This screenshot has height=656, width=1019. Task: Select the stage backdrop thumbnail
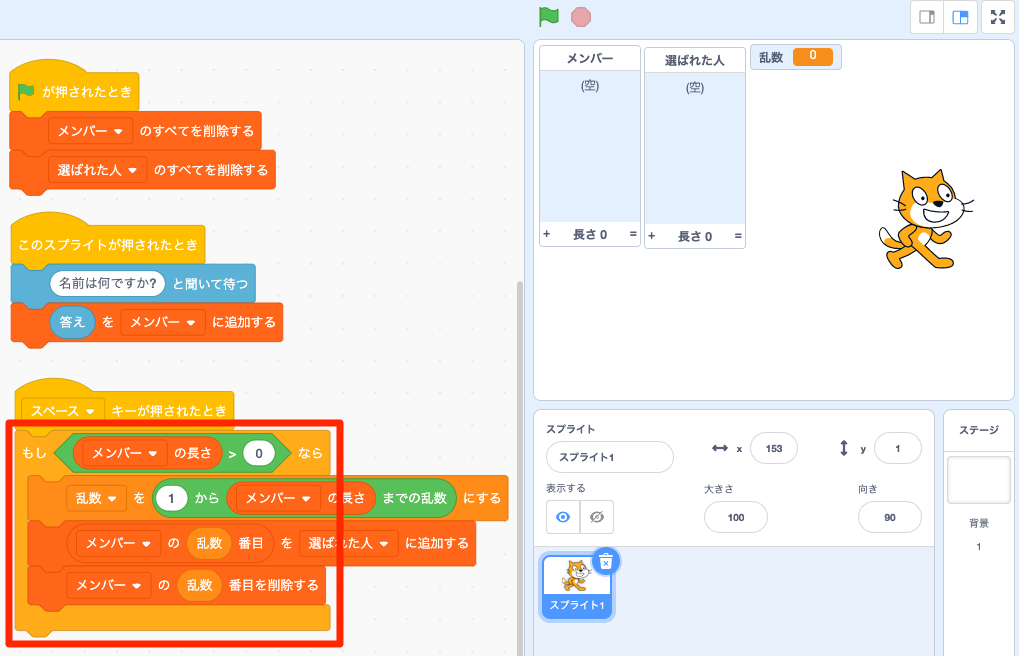click(x=979, y=480)
